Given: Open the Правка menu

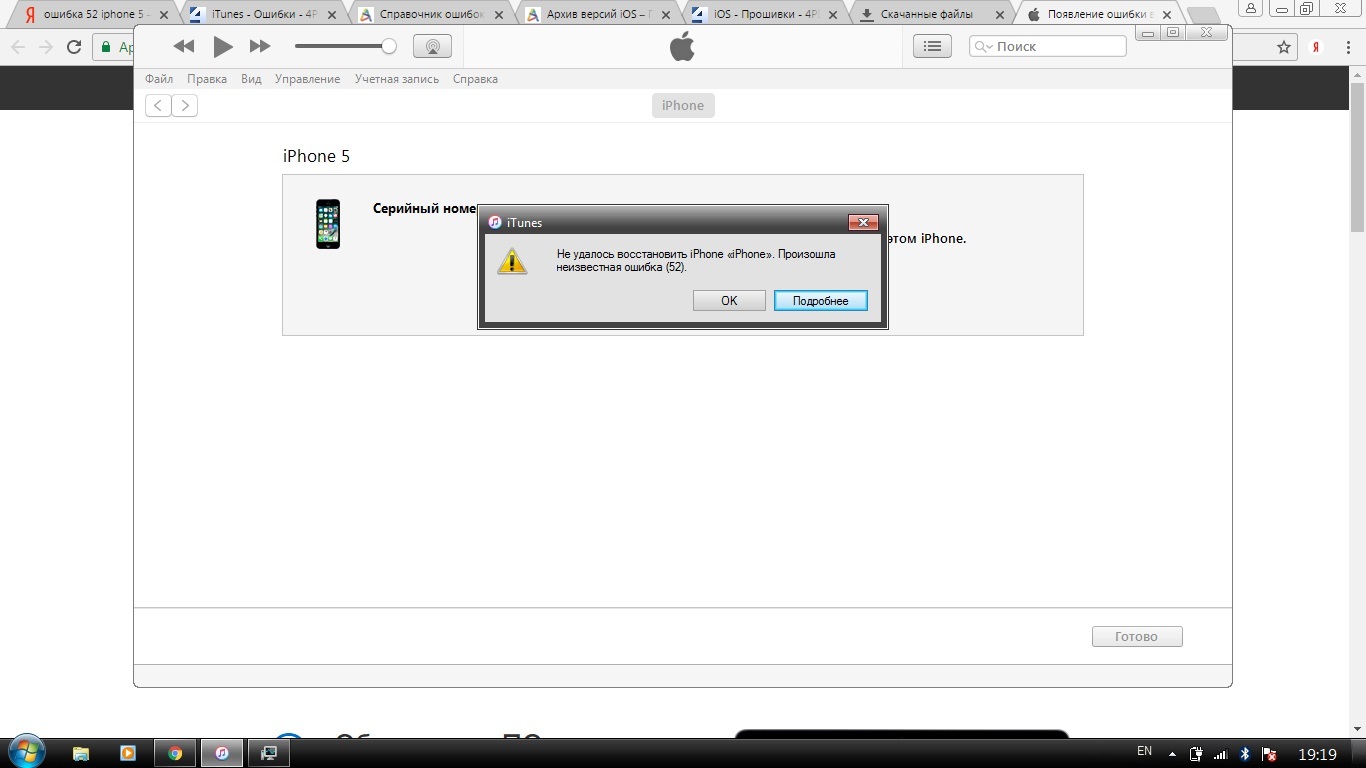Looking at the screenshot, I should [207, 79].
